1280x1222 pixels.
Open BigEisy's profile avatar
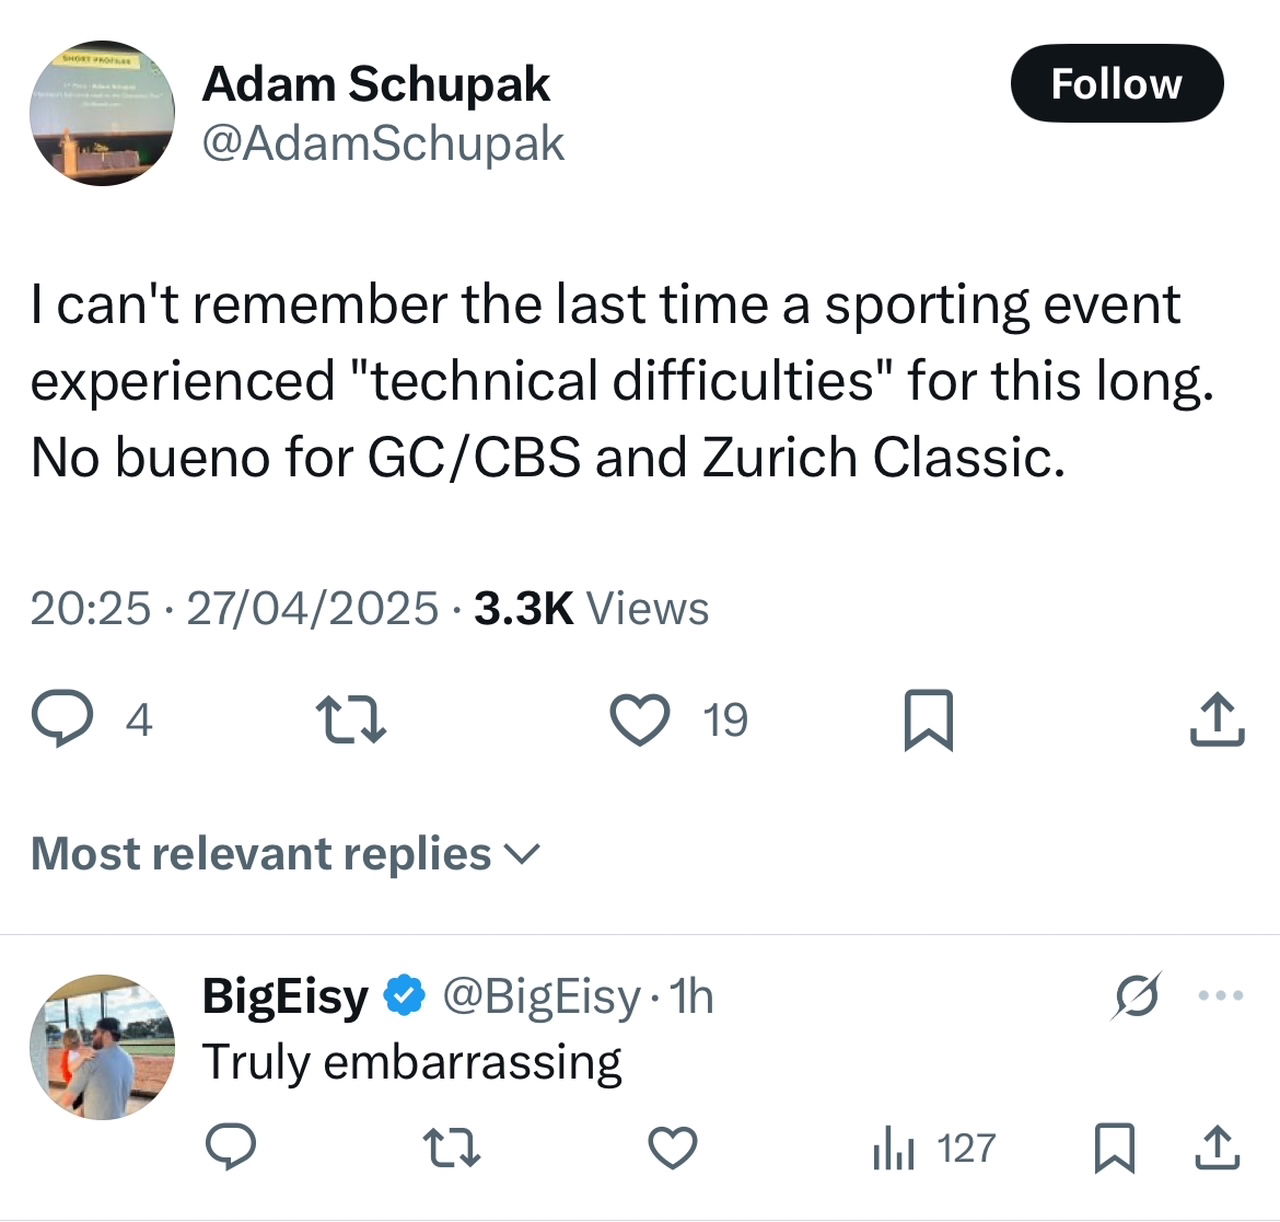click(x=102, y=1047)
